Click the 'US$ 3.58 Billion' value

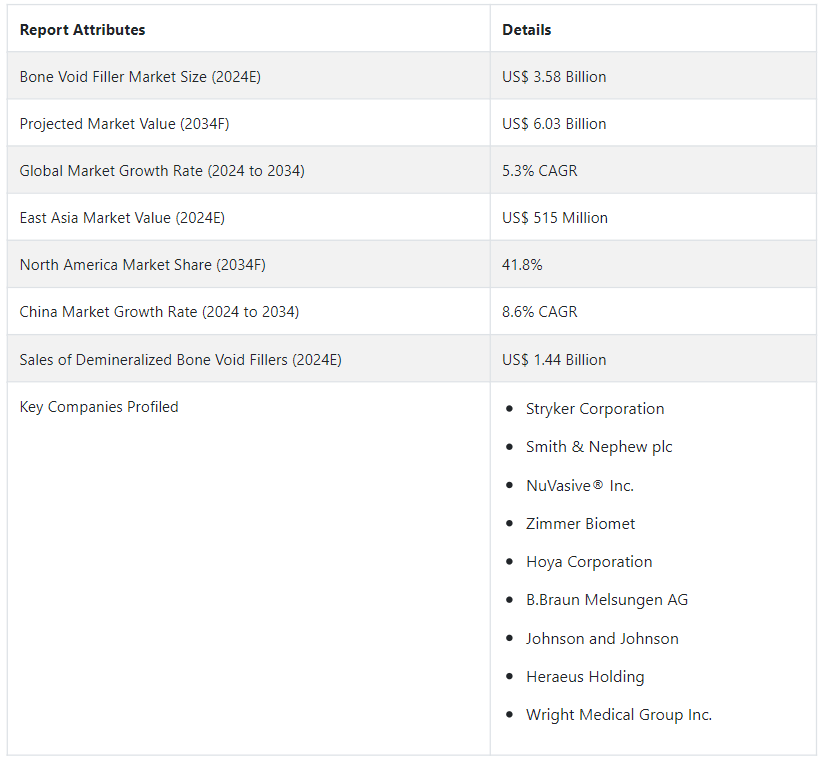[554, 77]
